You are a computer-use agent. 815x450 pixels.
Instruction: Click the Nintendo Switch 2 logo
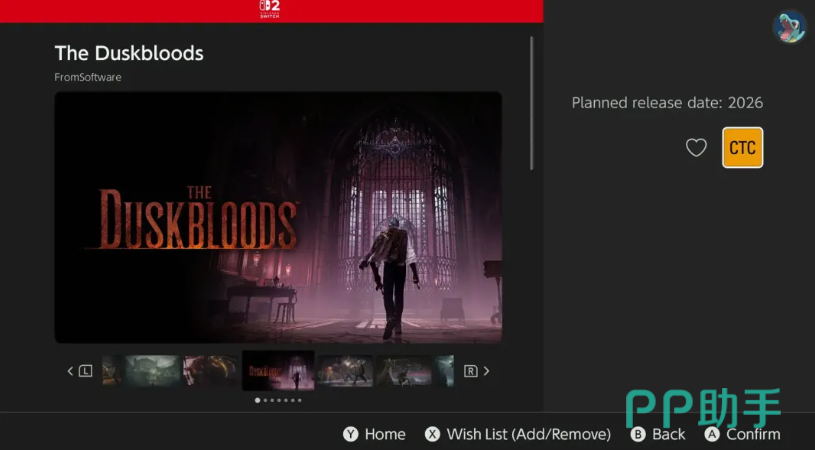[x=270, y=9]
